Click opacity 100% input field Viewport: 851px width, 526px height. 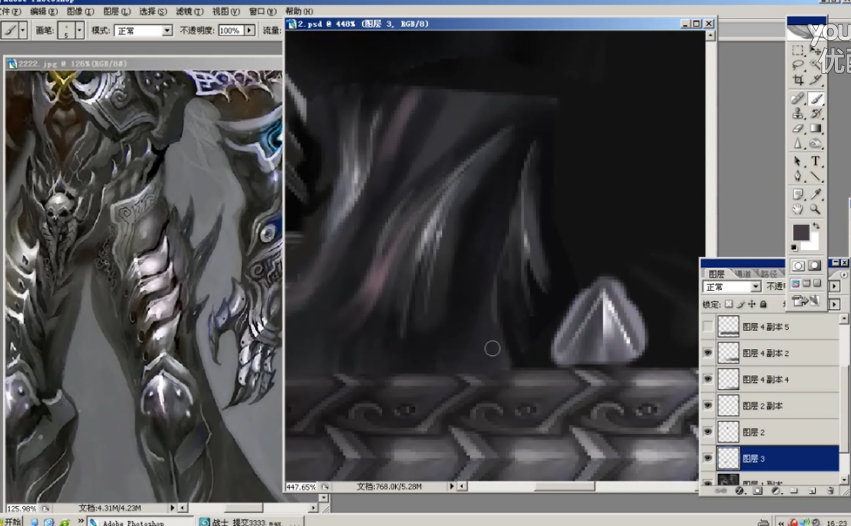[x=231, y=30]
